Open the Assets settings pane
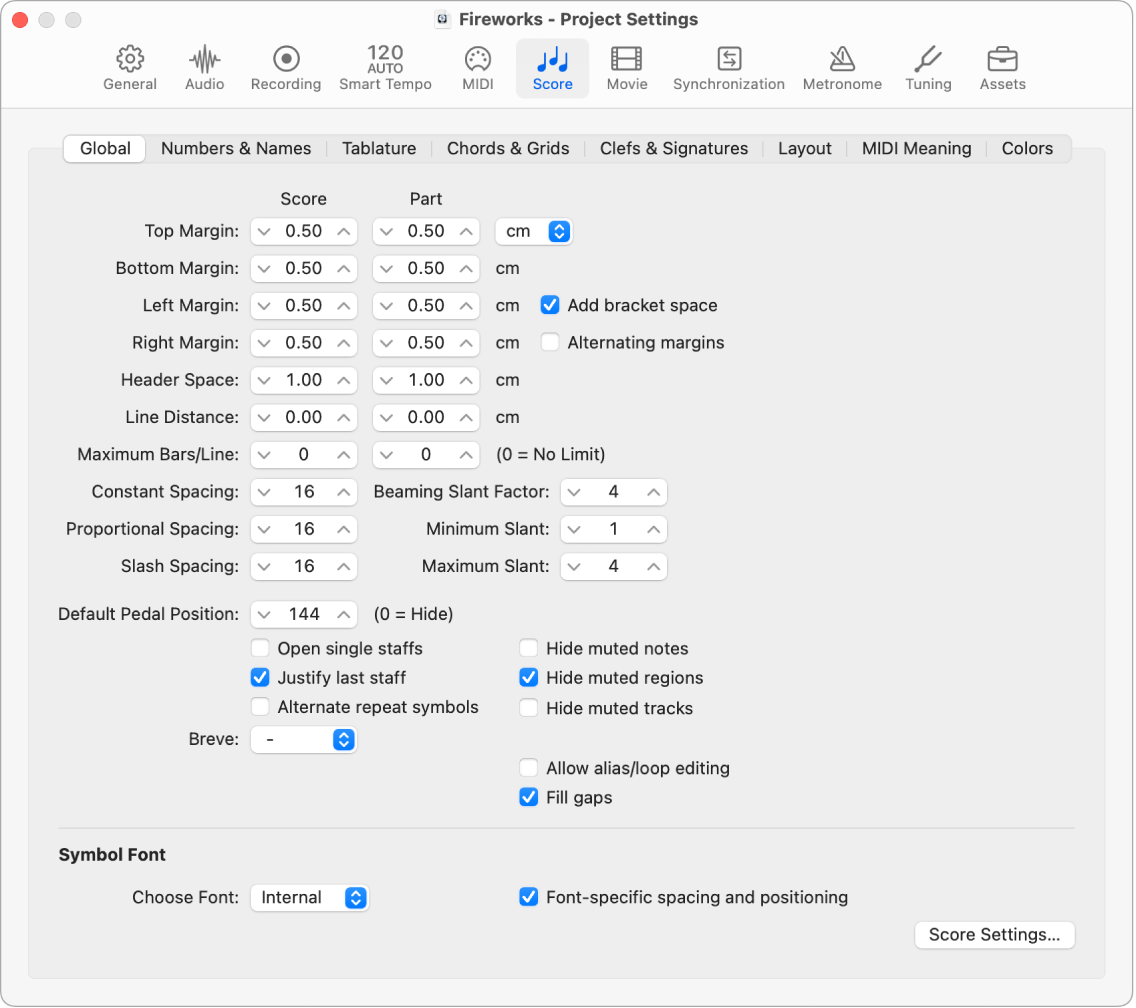Screen dimensions: 1136x1008 tap(1002, 65)
